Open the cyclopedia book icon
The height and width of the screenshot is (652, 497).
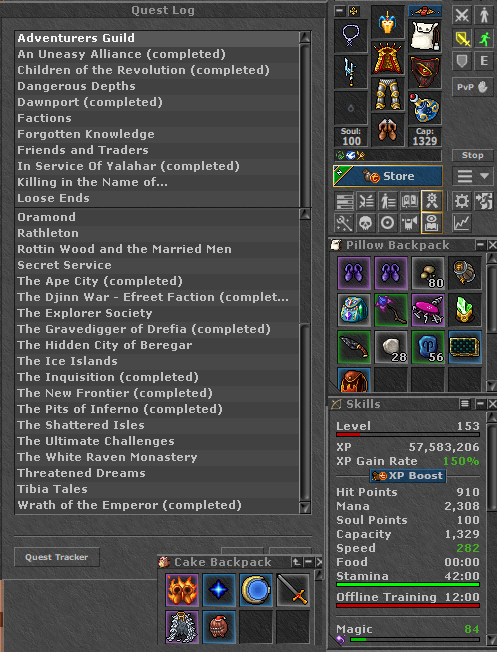pyautogui.click(x=409, y=202)
